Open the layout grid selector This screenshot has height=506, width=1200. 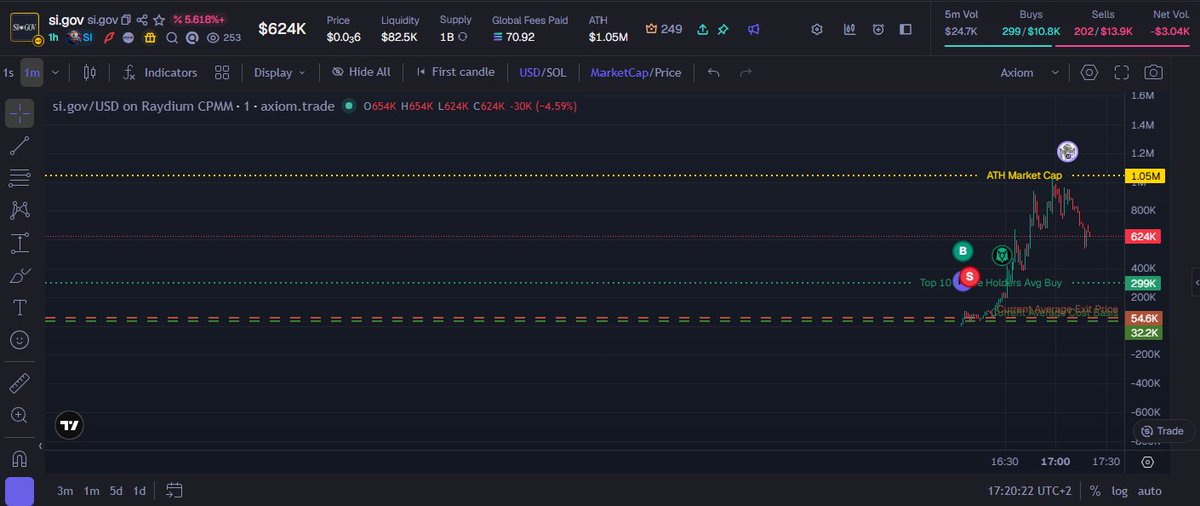(222, 72)
